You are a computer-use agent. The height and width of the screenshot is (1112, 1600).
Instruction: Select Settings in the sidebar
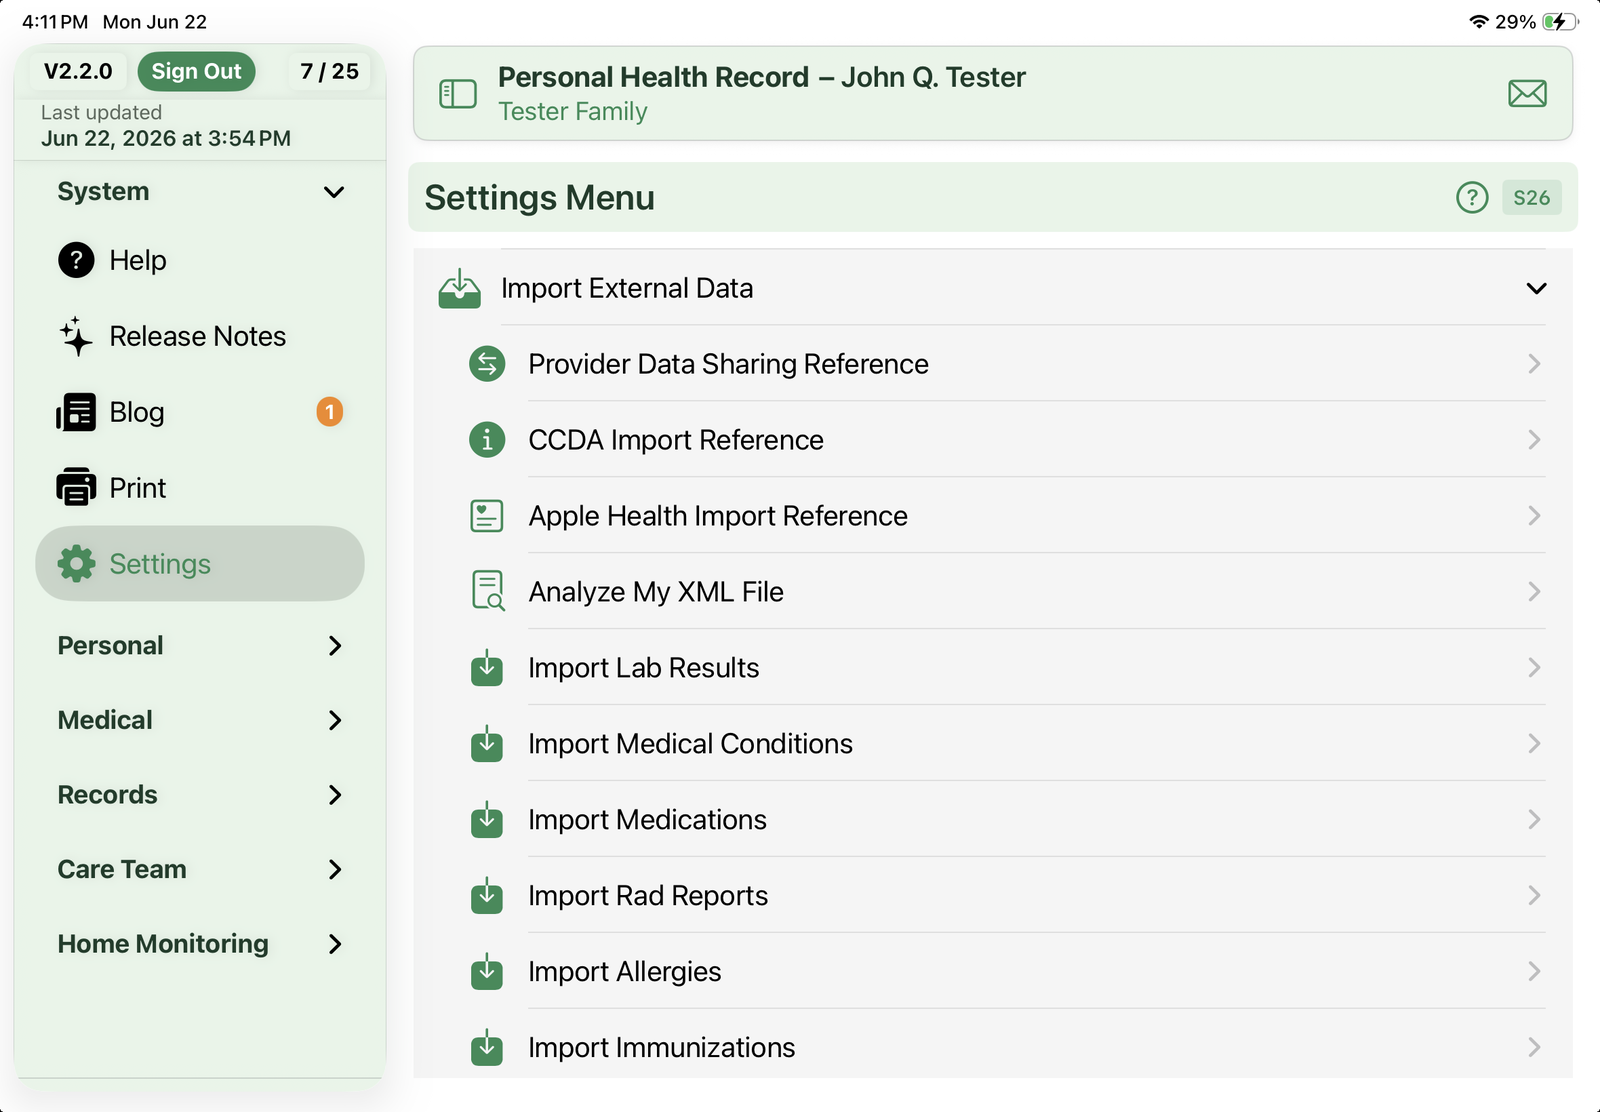[x=200, y=564]
